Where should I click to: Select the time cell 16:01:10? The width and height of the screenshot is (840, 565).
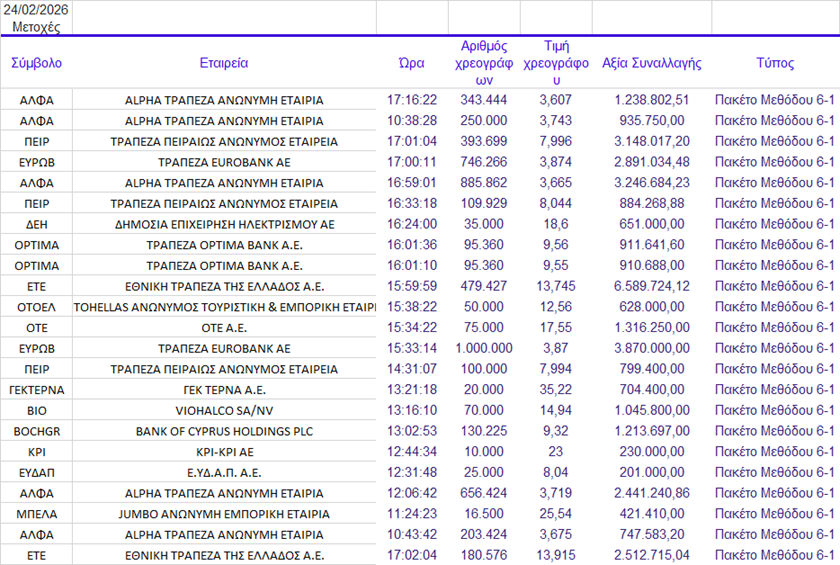click(x=412, y=266)
